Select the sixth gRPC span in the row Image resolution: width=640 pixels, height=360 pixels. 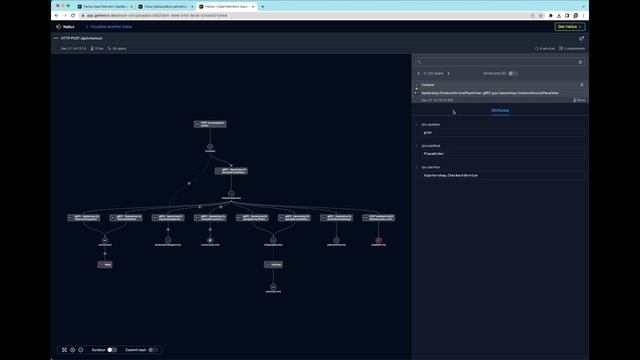click(294, 218)
